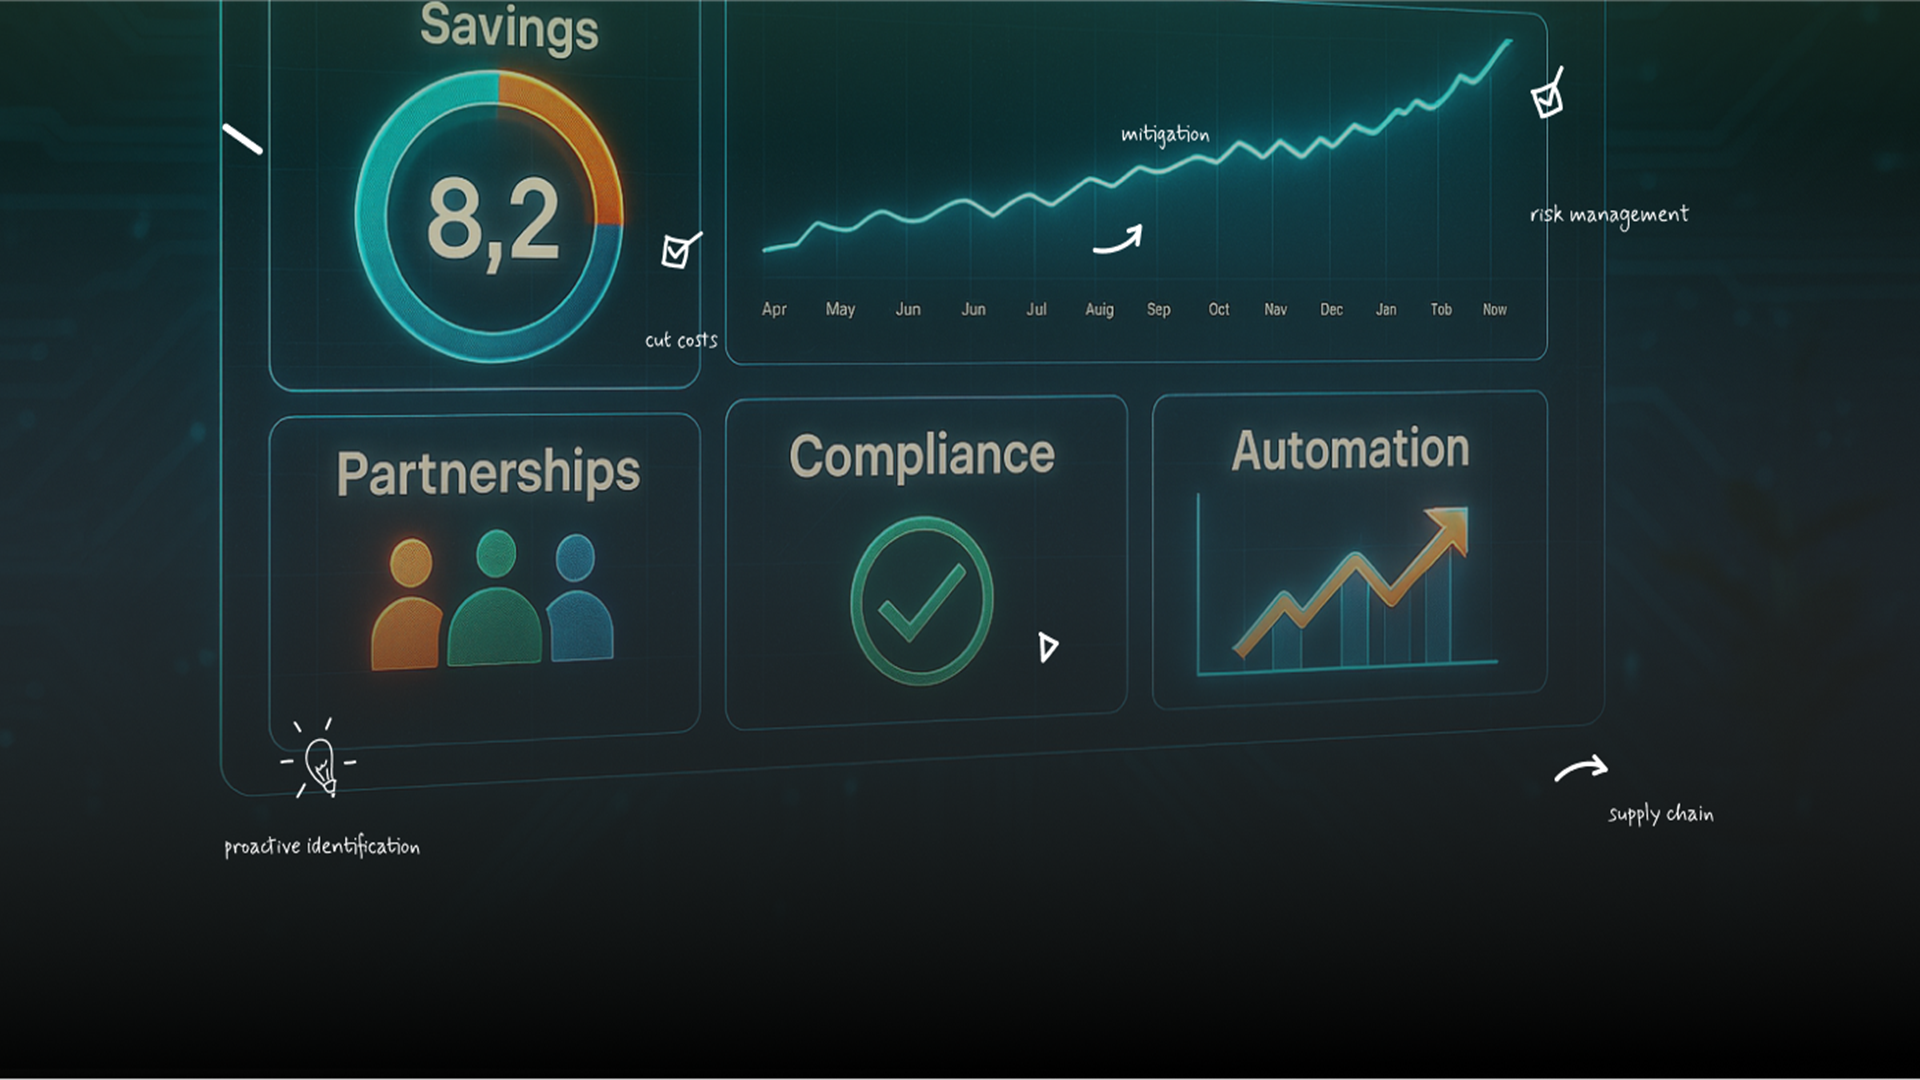The width and height of the screenshot is (1920, 1080).
Task: Click the risk management handwritten label
Action: 1608,215
